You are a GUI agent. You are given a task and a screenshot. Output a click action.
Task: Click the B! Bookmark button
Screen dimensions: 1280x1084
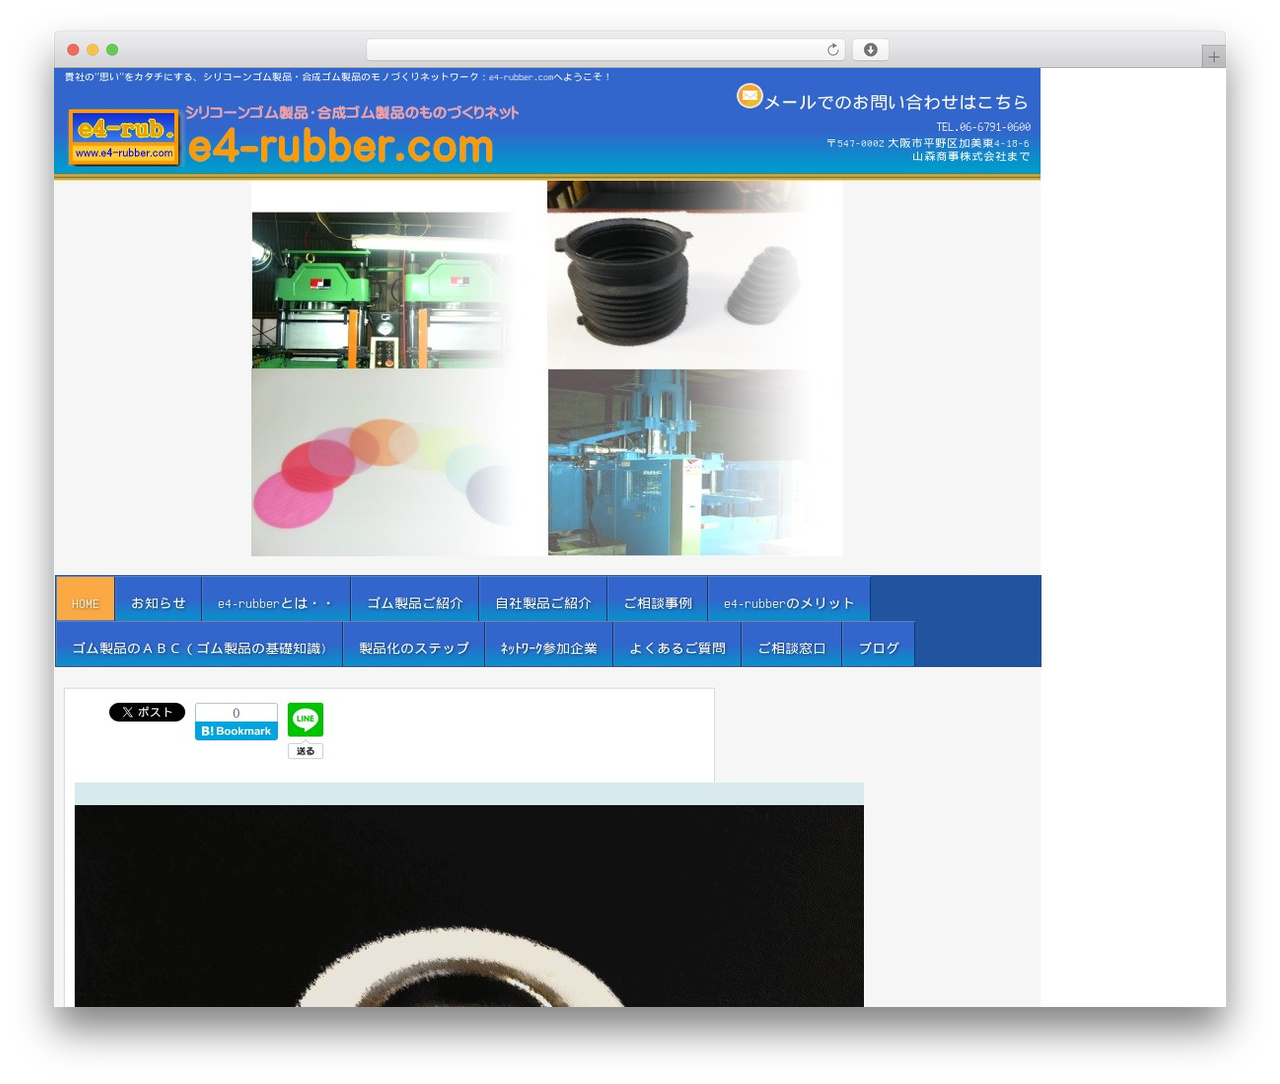[236, 731]
